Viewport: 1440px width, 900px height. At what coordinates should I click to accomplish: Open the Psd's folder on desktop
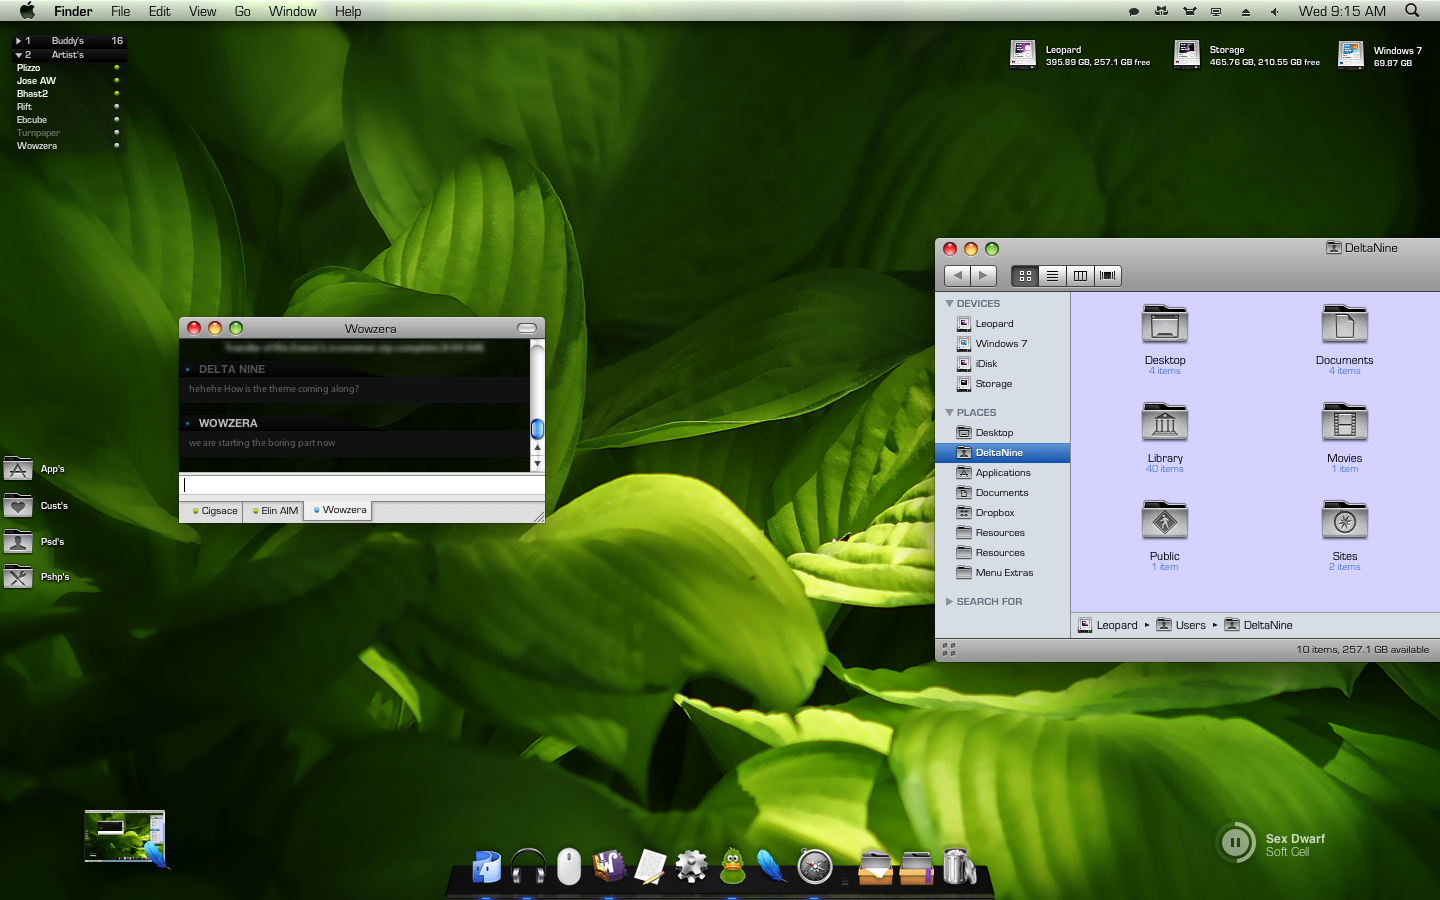click(x=18, y=541)
